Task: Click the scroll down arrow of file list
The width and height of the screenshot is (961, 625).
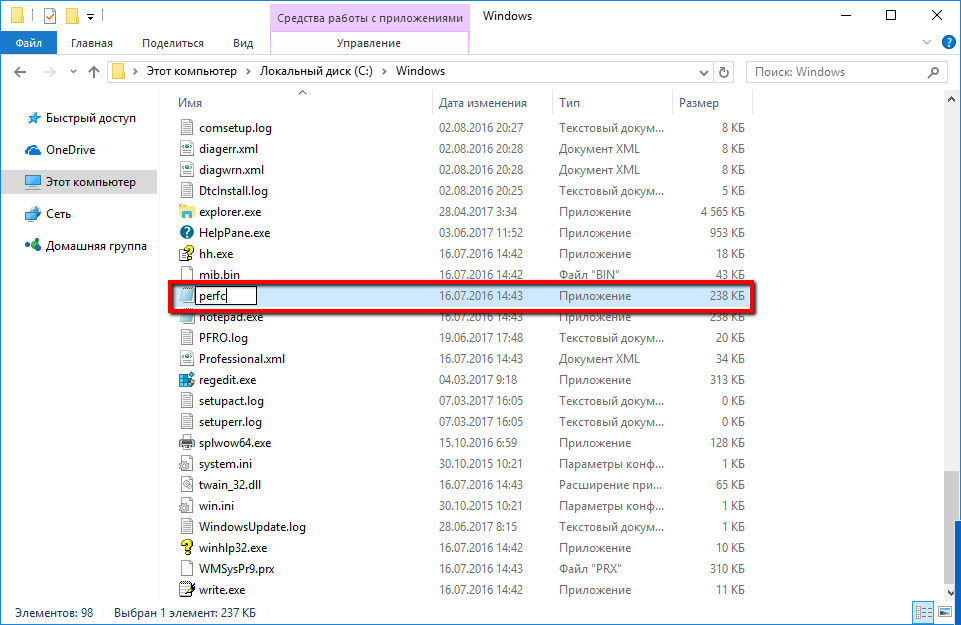Action: coord(951,593)
